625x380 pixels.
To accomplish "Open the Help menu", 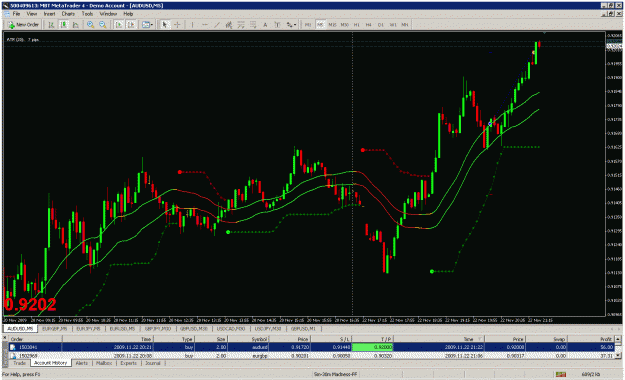I will (x=128, y=14).
